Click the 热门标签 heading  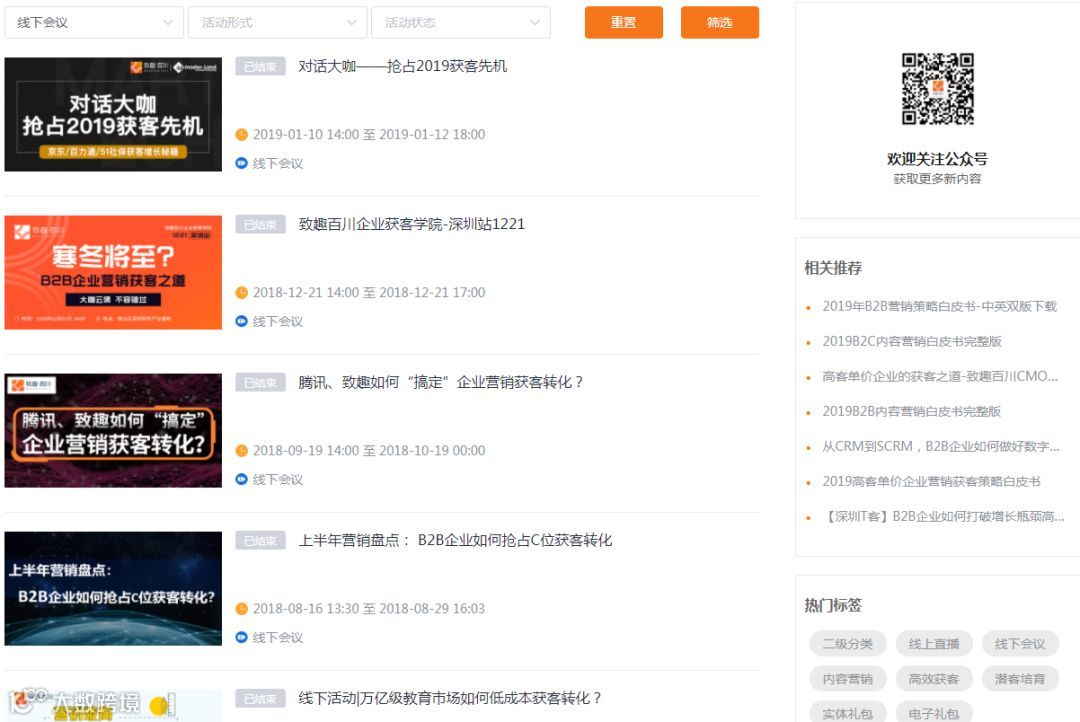833,605
